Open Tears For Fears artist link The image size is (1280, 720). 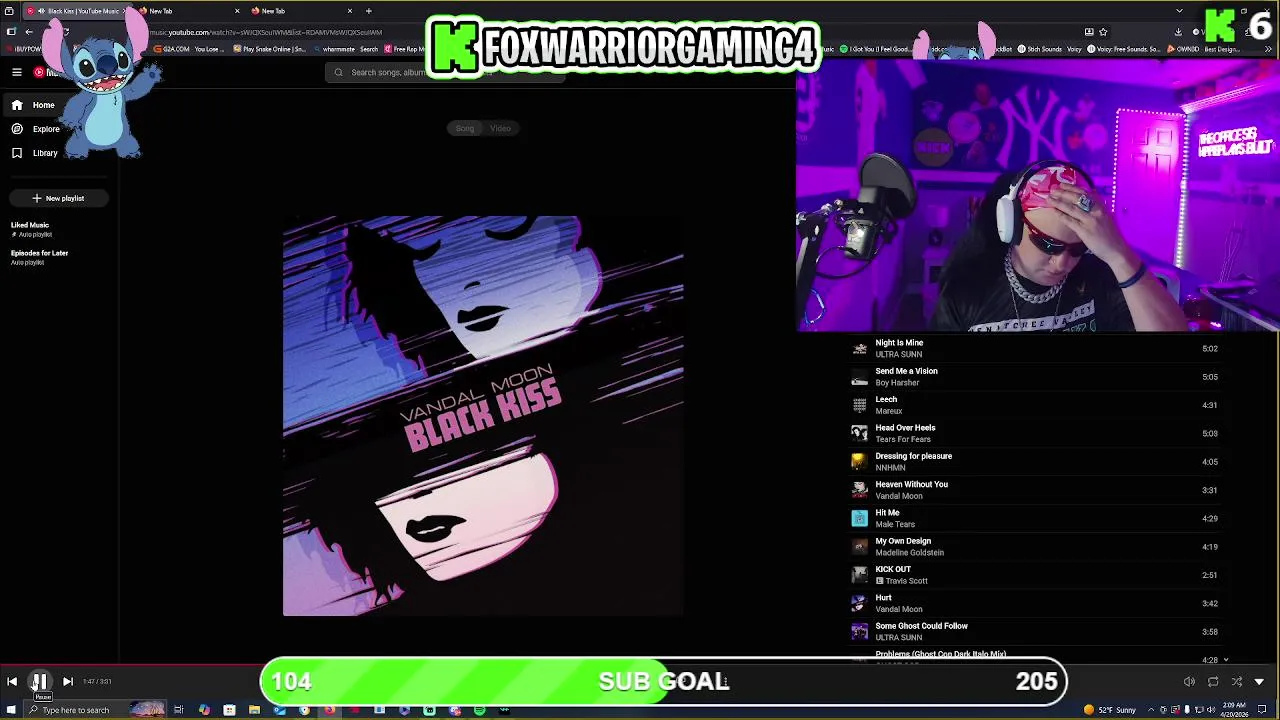(x=903, y=439)
